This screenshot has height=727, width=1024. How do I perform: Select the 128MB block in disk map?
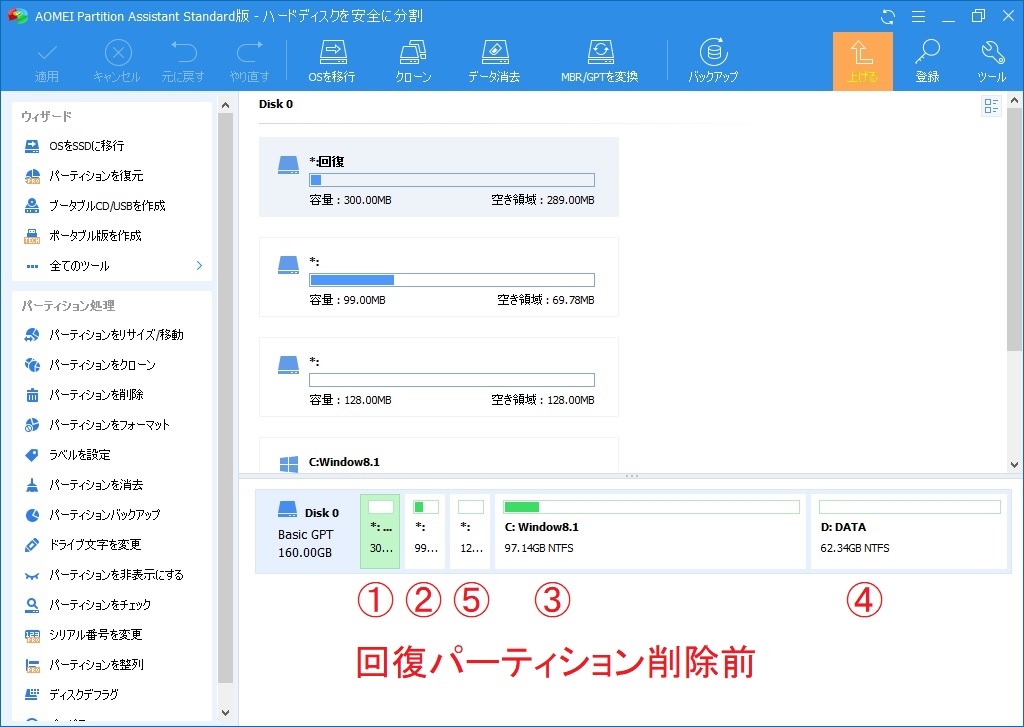(x=470, y=531)
